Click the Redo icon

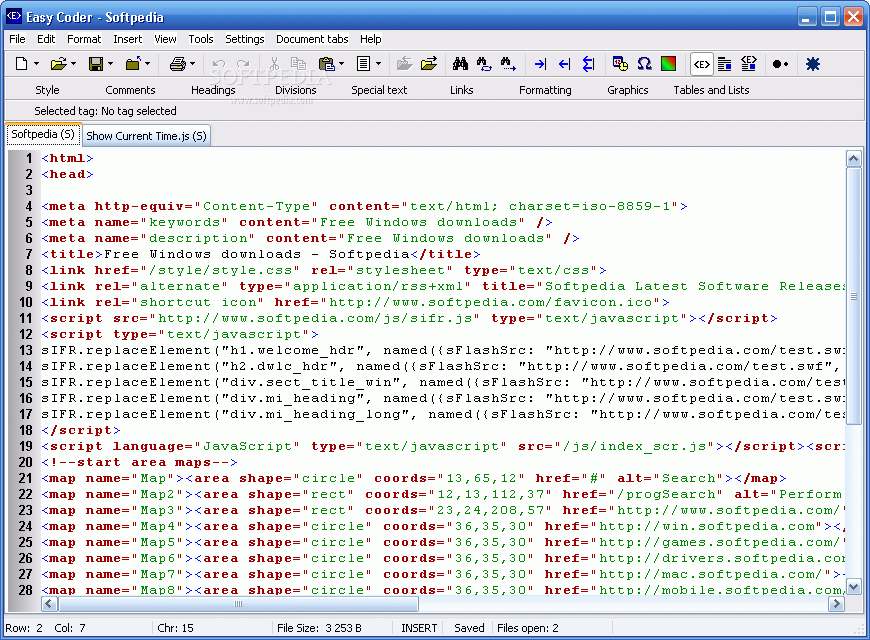(x=243, y=64)
